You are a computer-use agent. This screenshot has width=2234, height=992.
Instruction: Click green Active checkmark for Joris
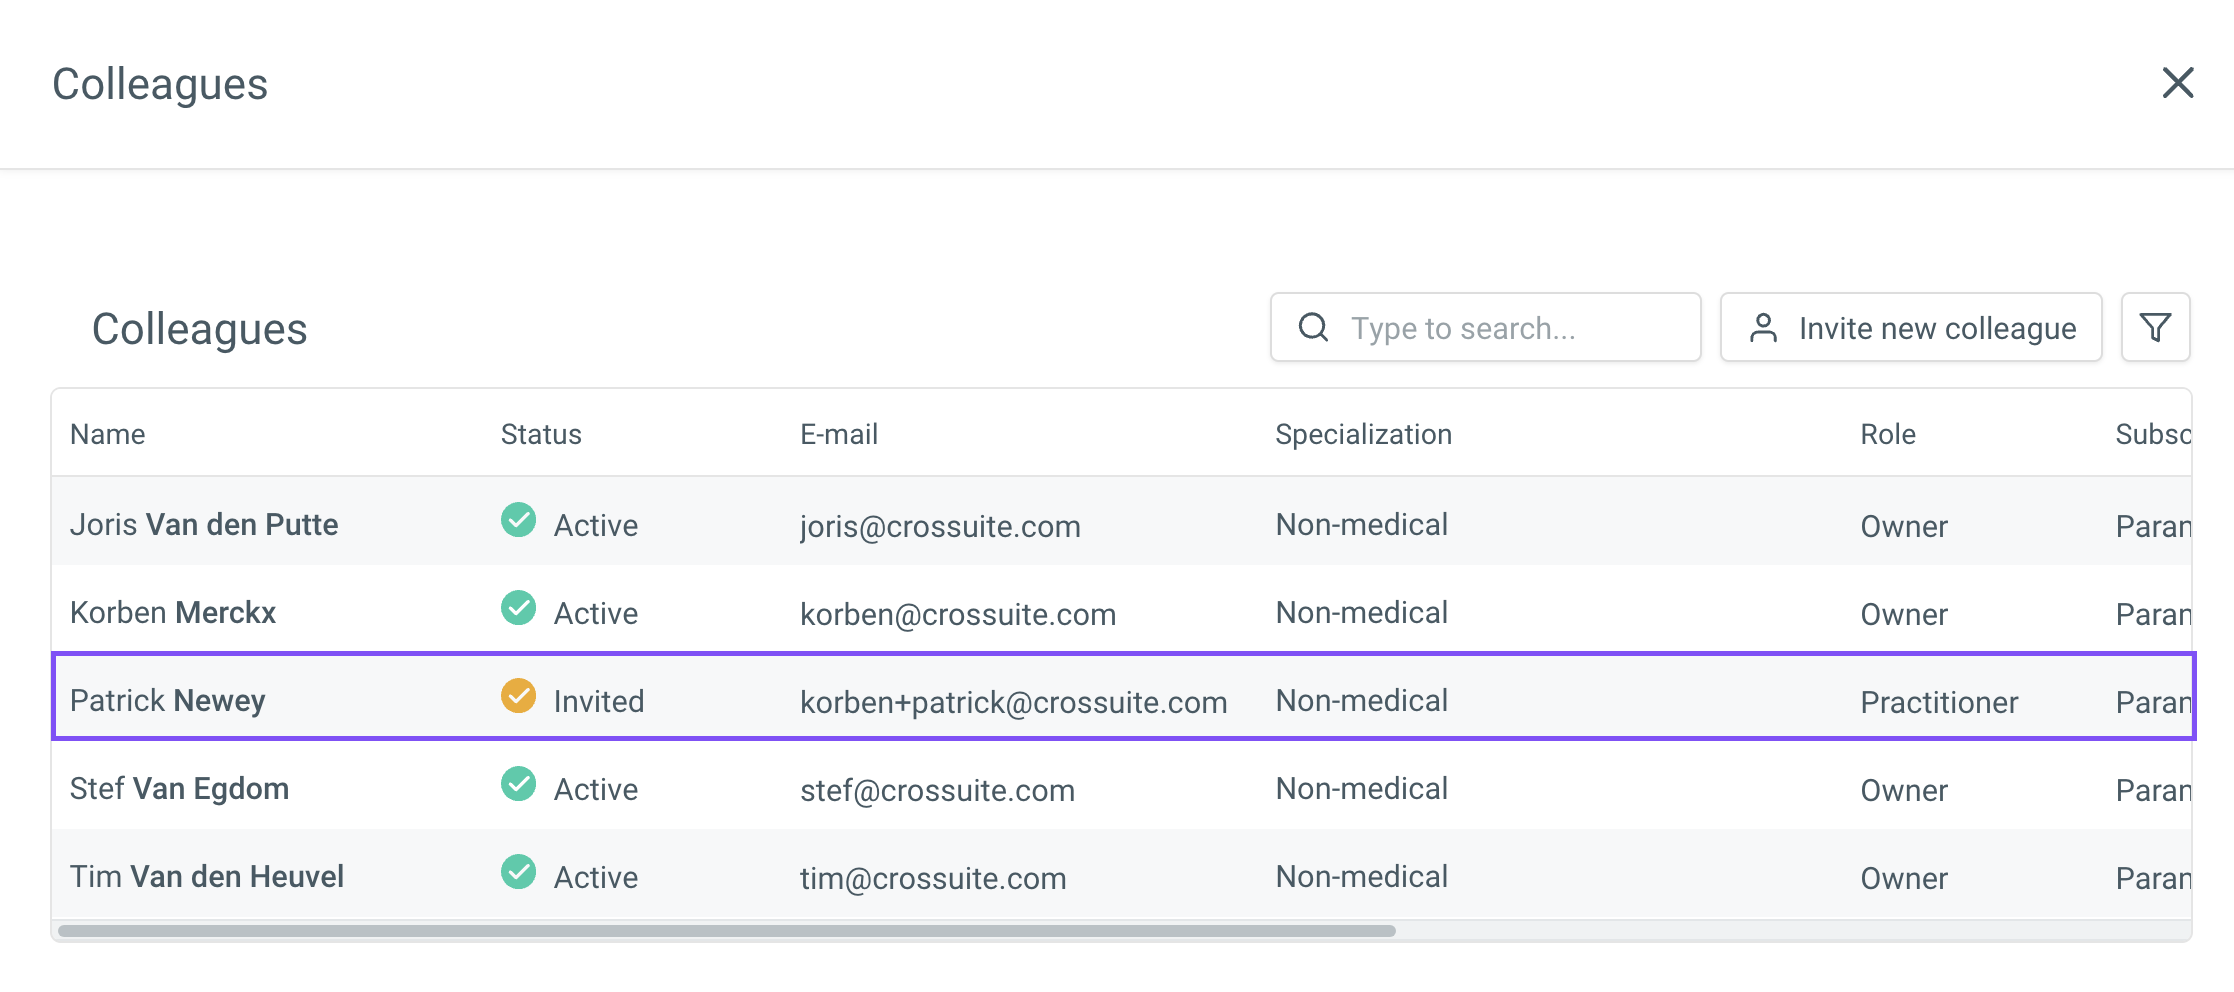click(518, 520)
